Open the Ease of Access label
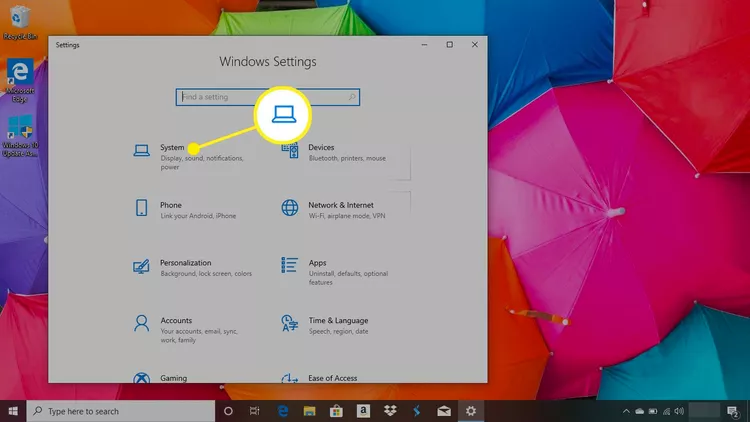750x422 pixels. [x=332, y=378]
